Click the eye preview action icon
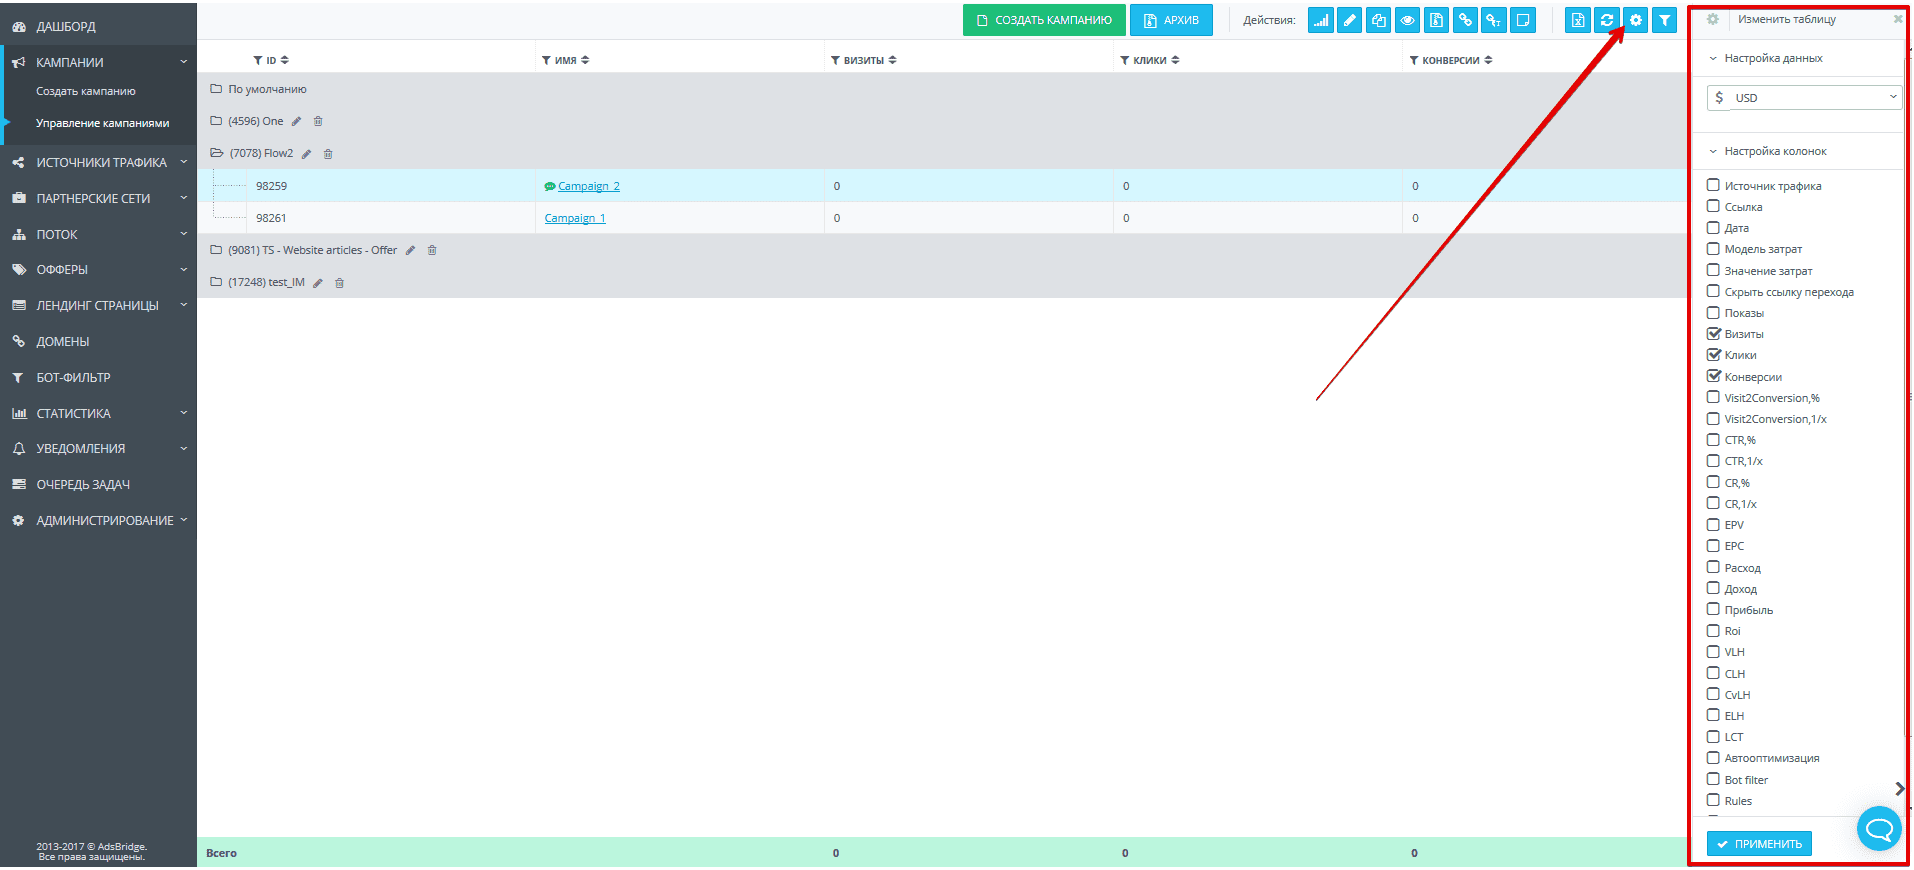 [1408, 20]
